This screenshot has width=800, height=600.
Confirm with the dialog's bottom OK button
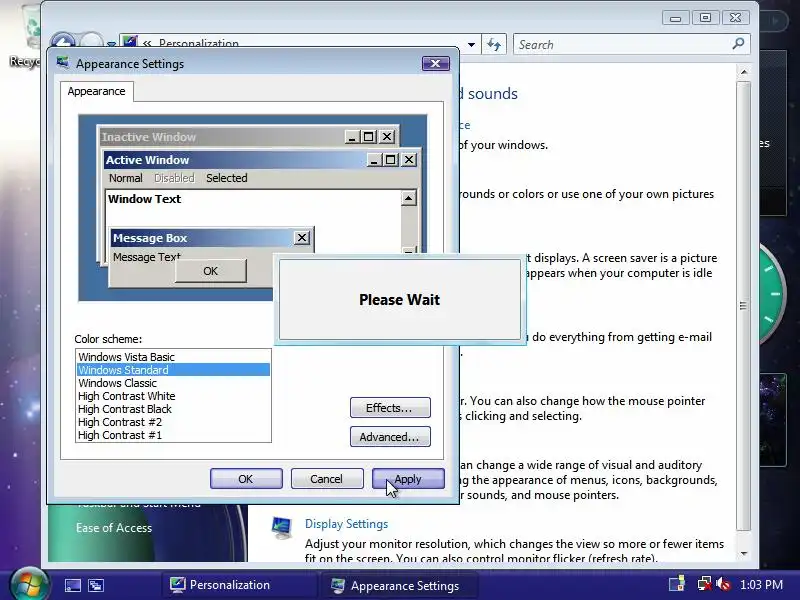click(x=246, y=479)
